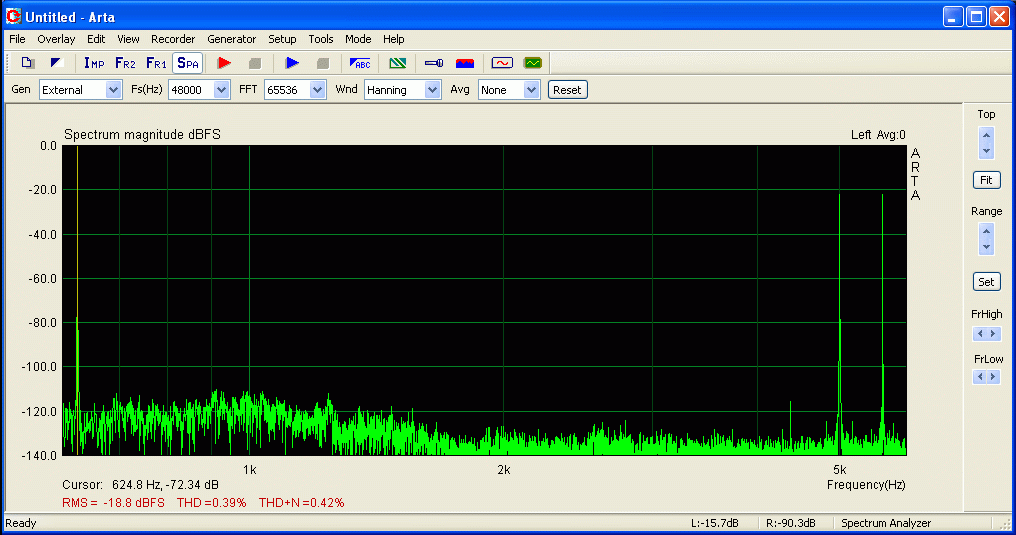Image resolution: width=1016 pixels, height=535 pixels.
Task: Open the File menu
Action: pos(17,40)
